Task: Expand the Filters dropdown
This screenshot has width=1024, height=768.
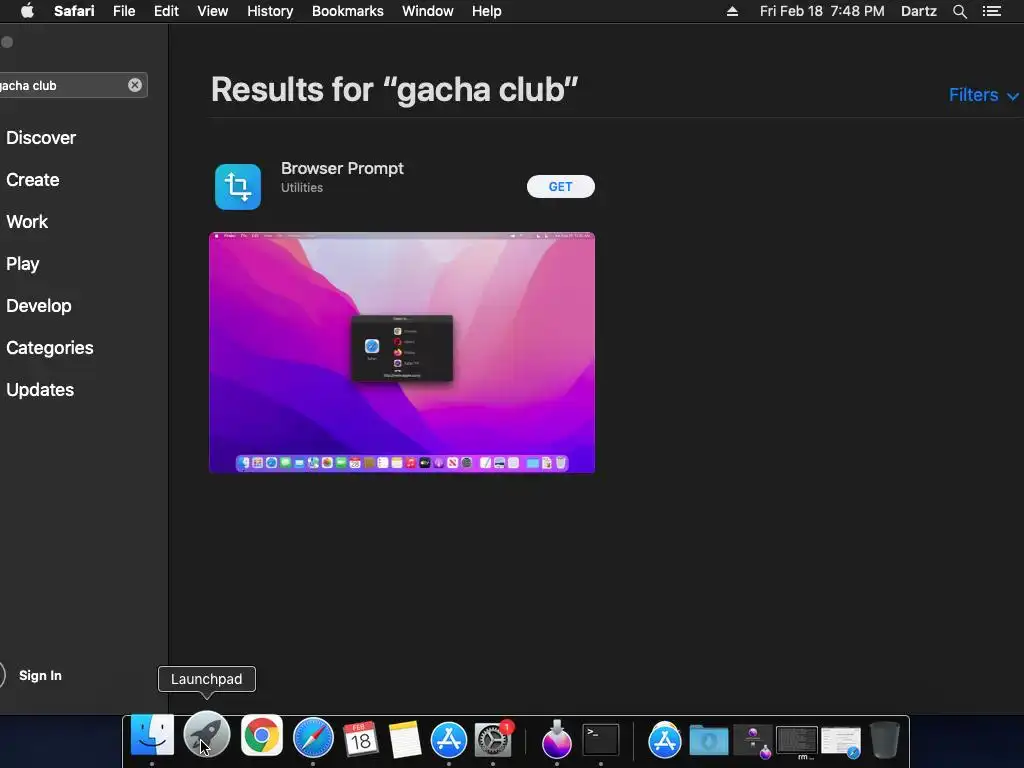Action: click(x=983, y=95)
